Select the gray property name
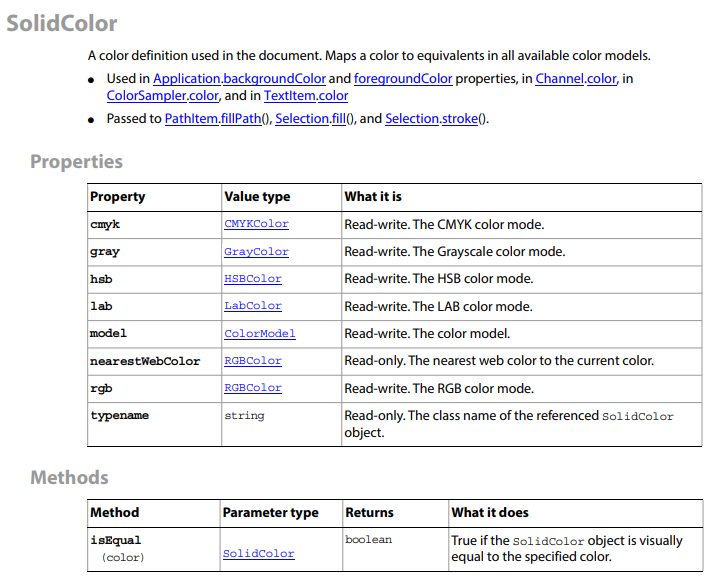The height and width of the screenshot is (580, 715). click(105, 252)
